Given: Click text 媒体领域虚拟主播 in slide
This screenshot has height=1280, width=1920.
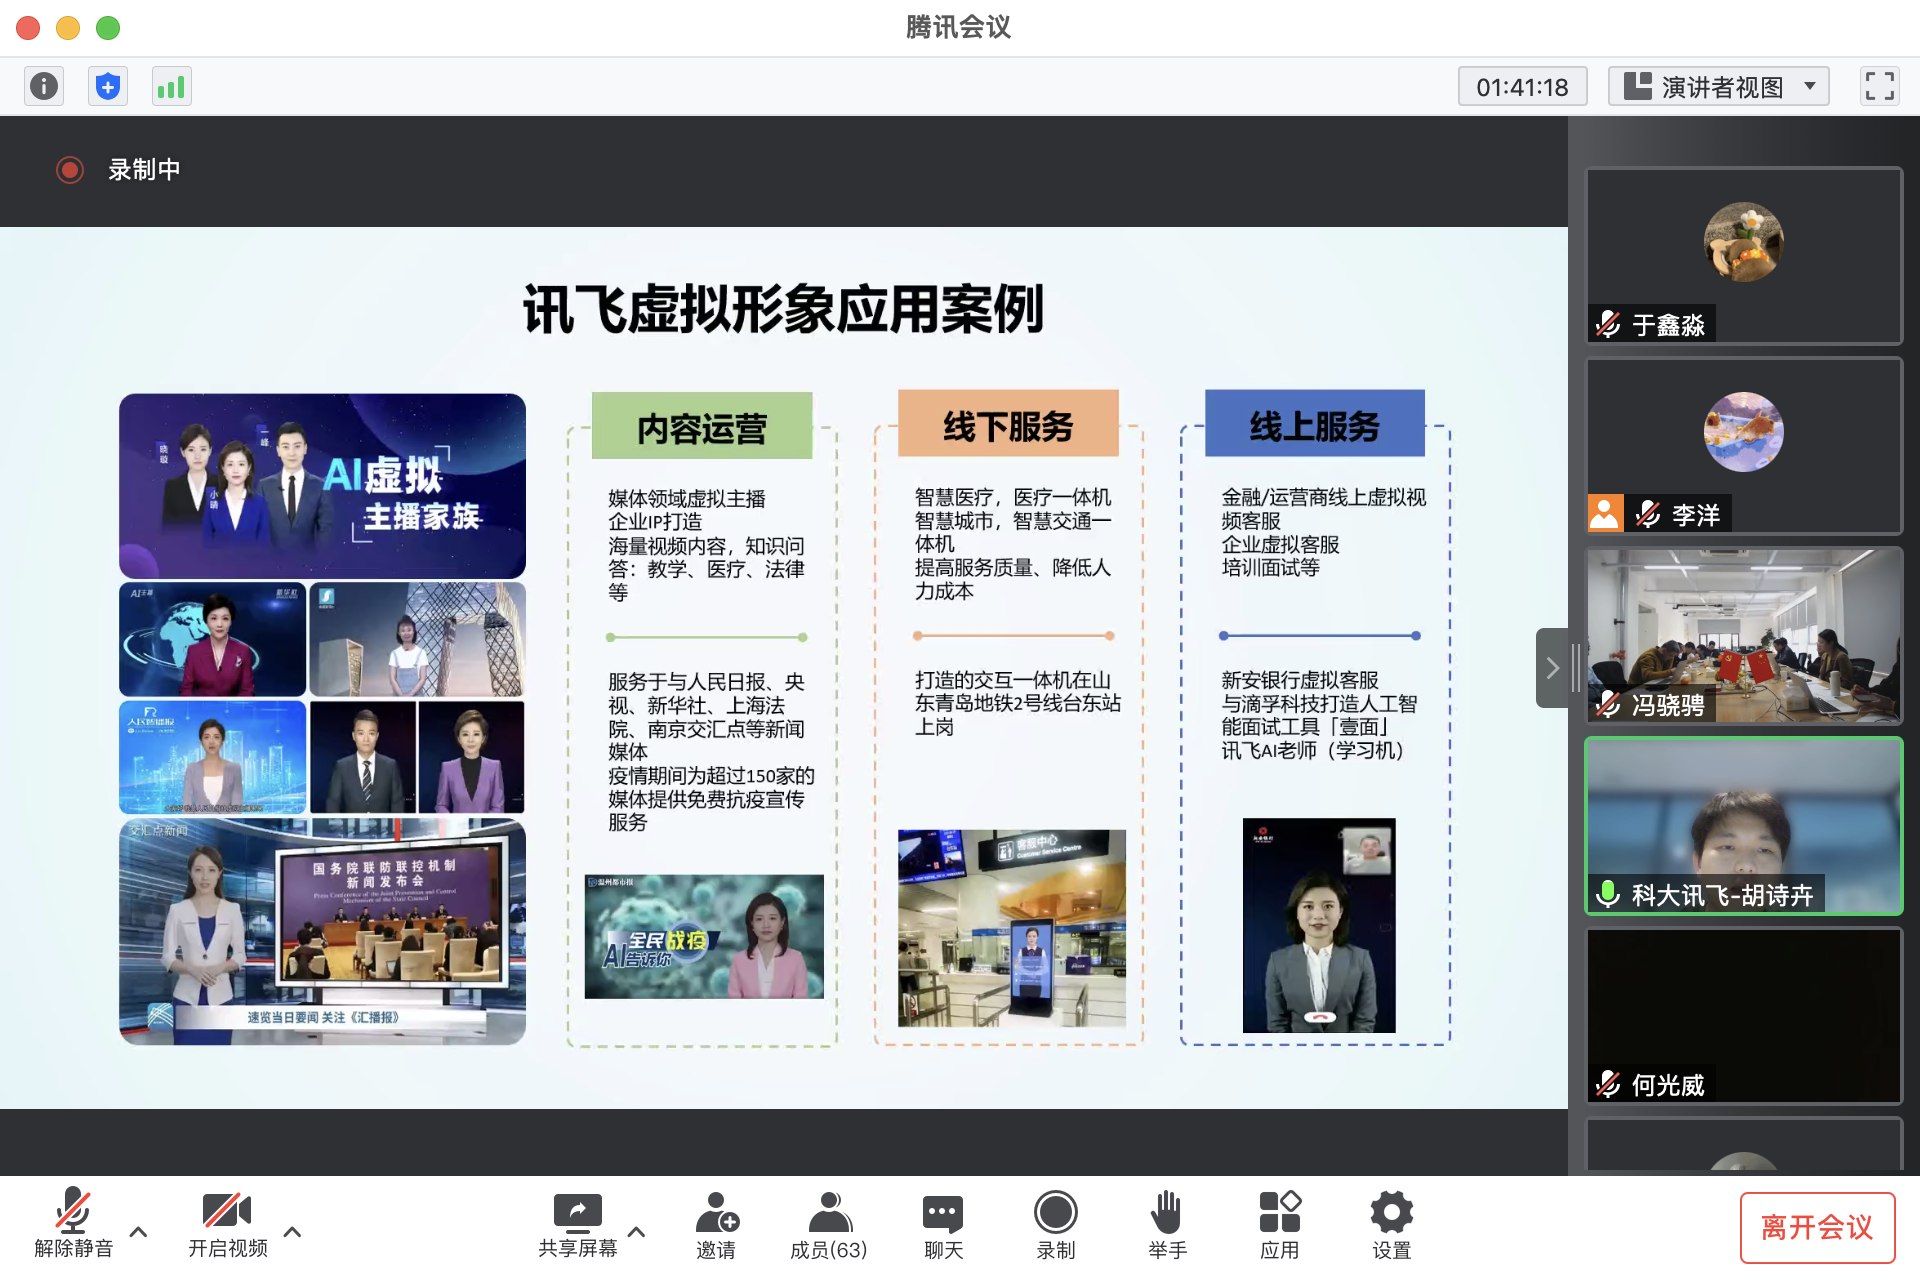Looking at the screenshot, I should tap(687, 498).
